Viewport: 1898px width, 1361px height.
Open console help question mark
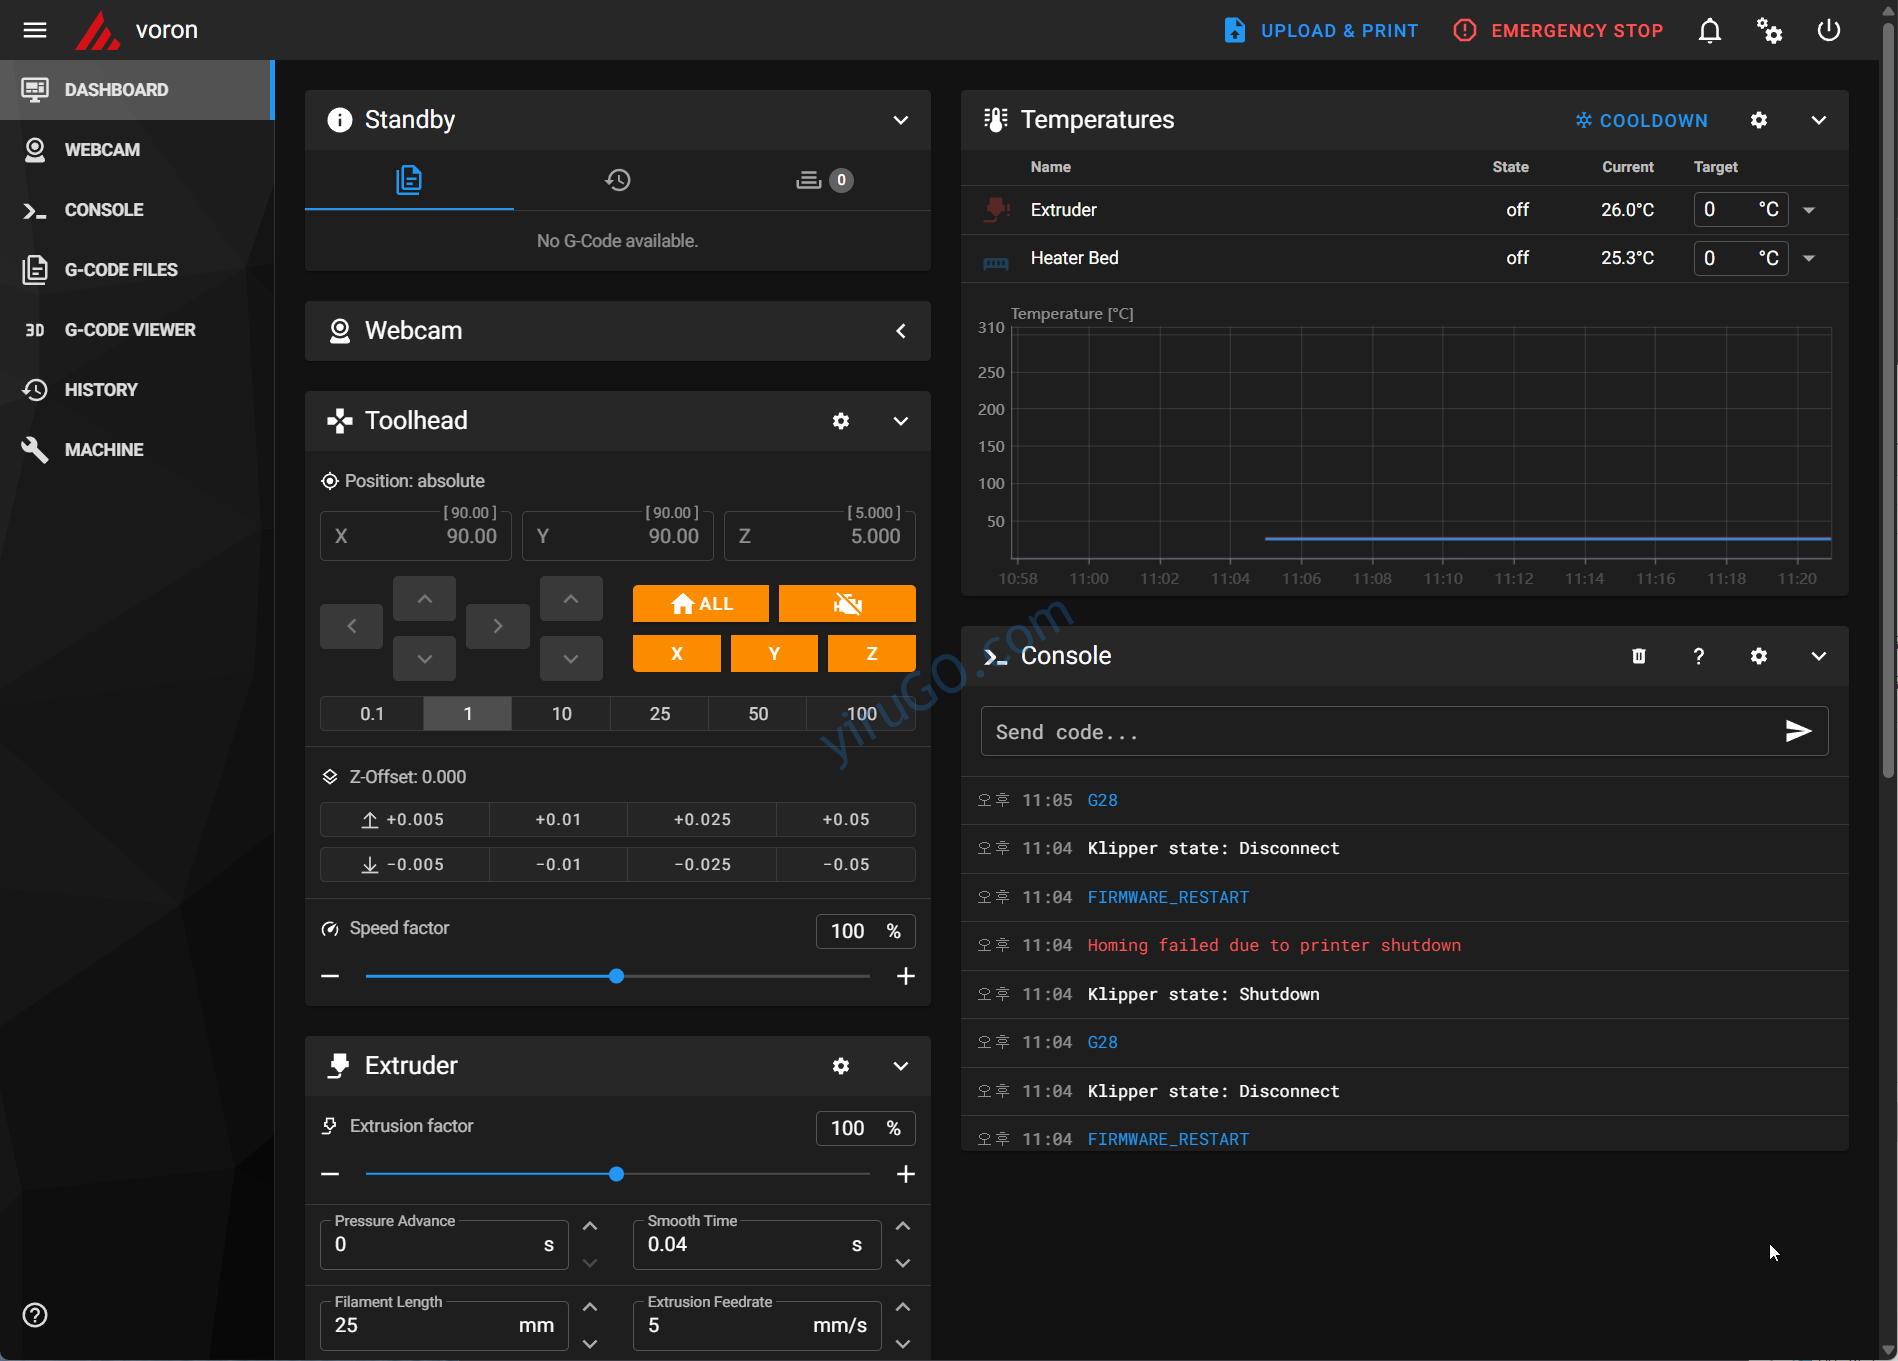point(1698,656)
